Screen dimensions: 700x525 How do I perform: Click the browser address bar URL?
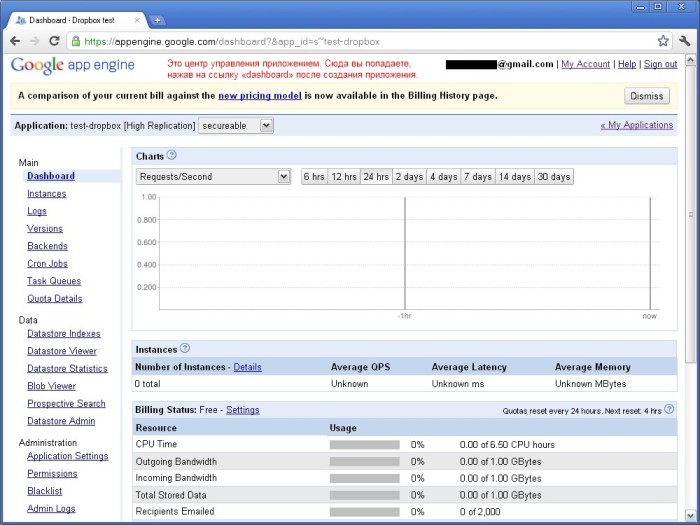click(232, 42)
